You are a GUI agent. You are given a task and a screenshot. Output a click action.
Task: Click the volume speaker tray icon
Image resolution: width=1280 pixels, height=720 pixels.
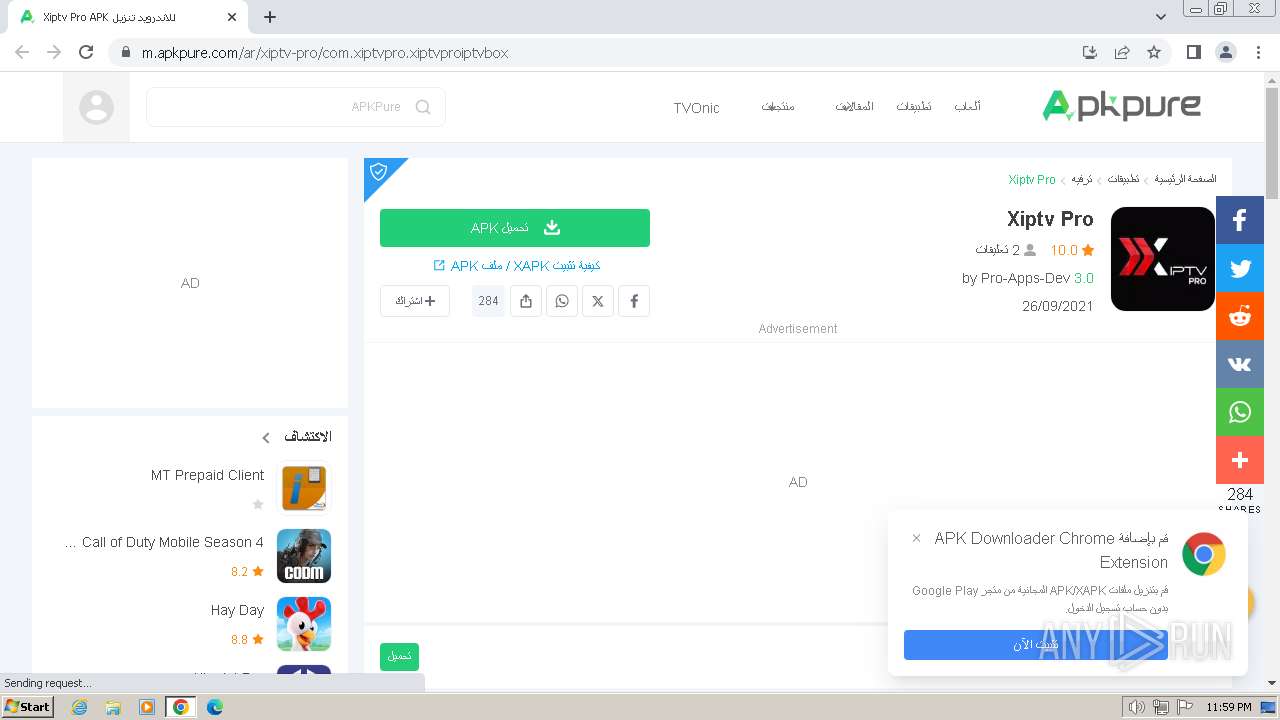1137,707
